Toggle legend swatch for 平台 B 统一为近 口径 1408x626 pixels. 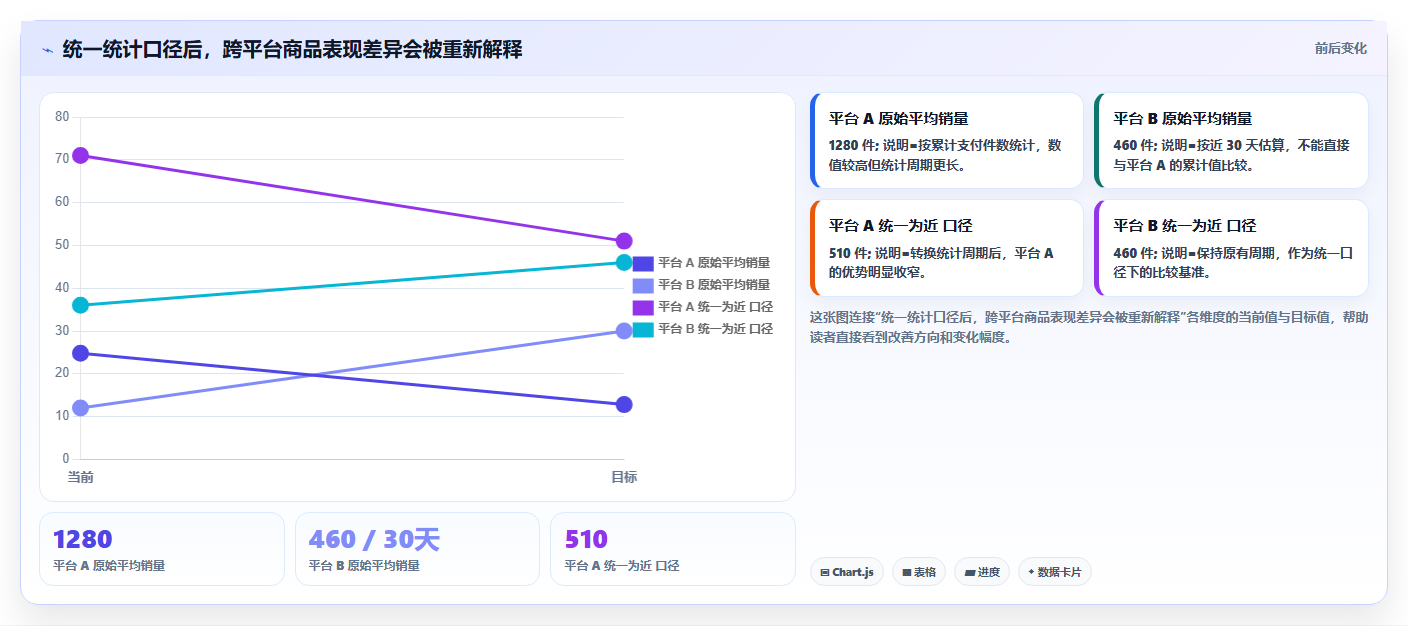point(643,329)
